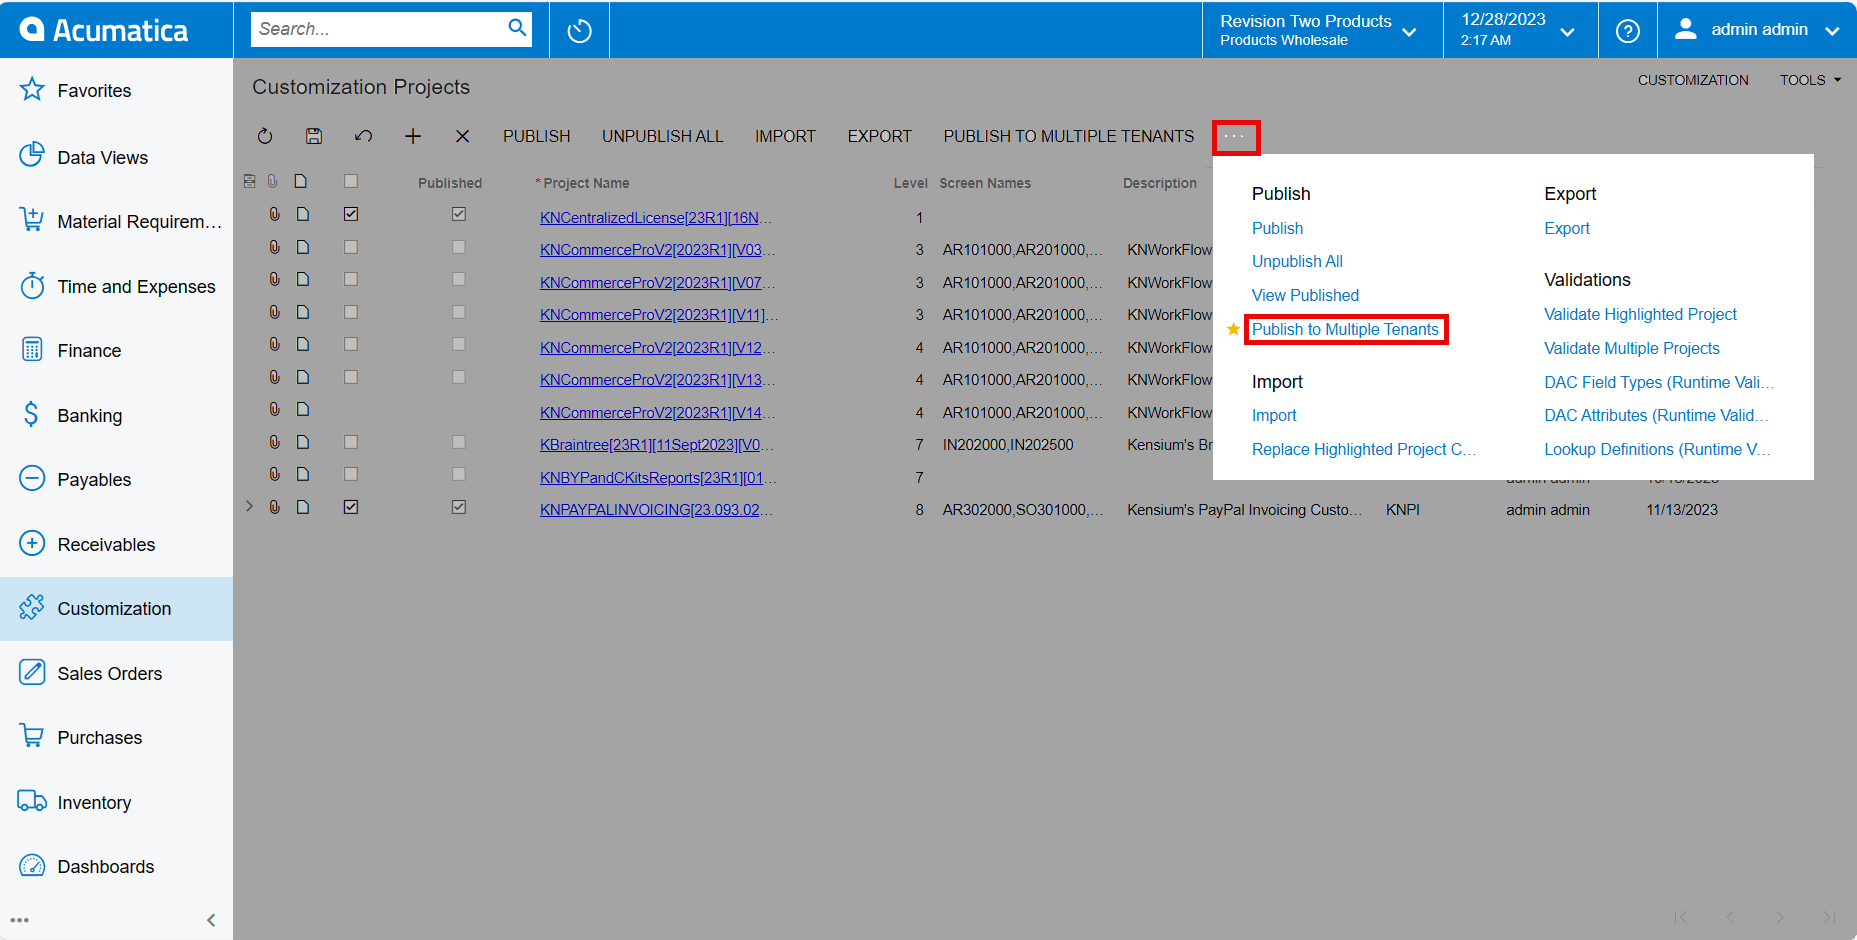The width and height of the screenshot is (1857, 940).
Task: Save changes with the disk icon
Action: coord(314,136)
